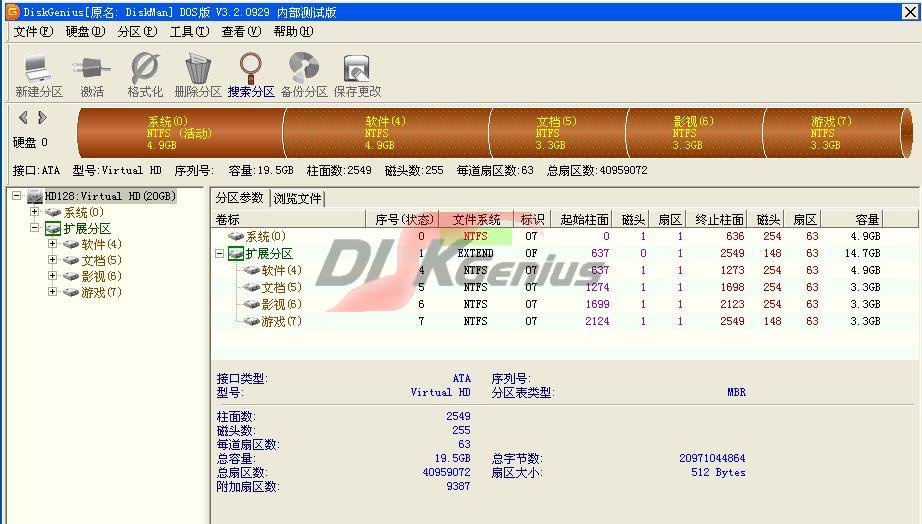Screen dimensions: 922x524
Task: Go to previous disk with left arrow
Action: click(x=24, y=117)
